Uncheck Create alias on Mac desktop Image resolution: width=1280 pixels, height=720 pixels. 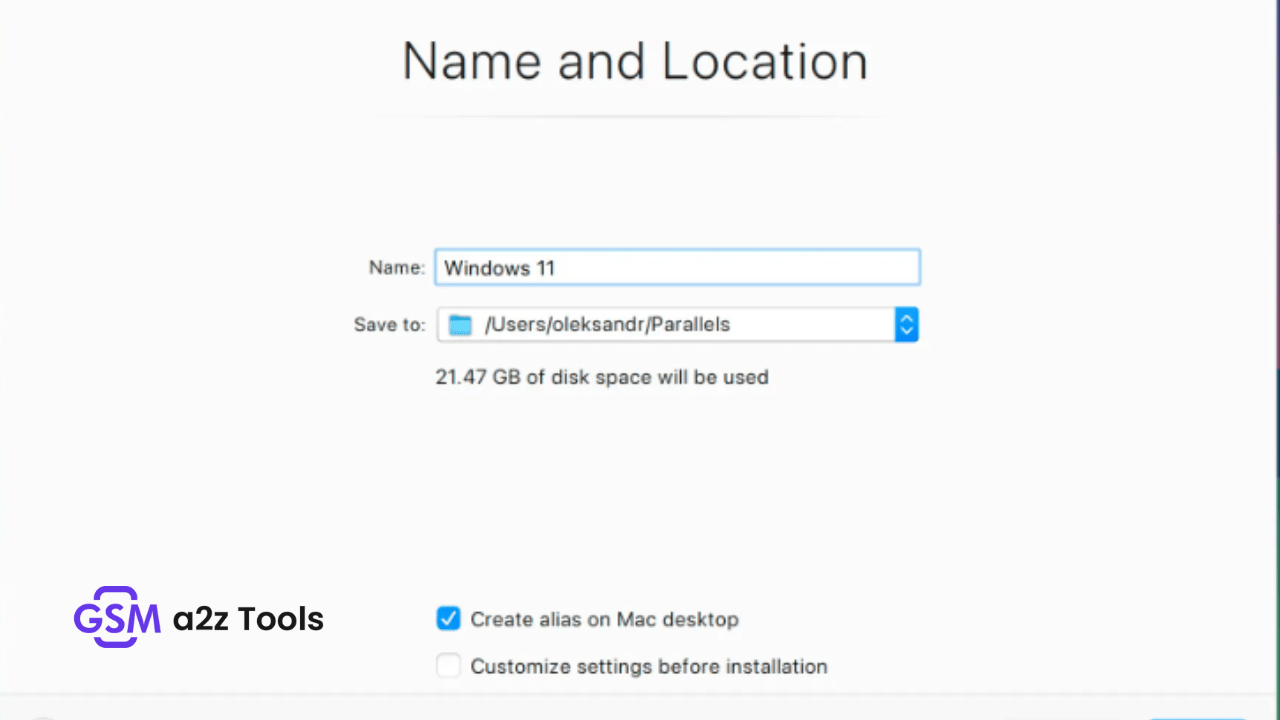[448, 619]
